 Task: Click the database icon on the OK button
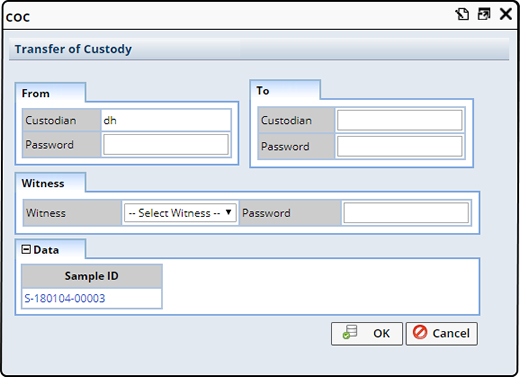[x=350, y=332]
